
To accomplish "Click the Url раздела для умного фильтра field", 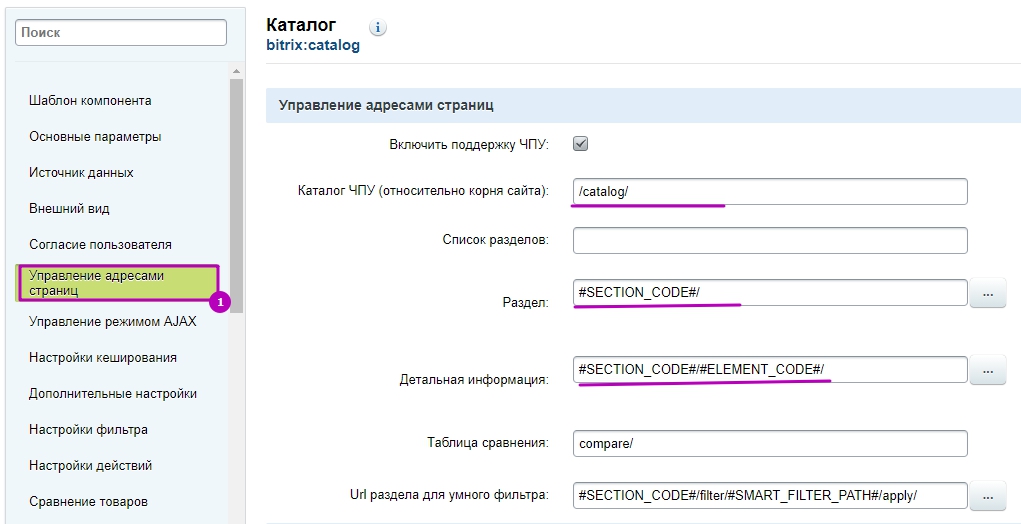I will pyautogui.click(x=770, y=495).
